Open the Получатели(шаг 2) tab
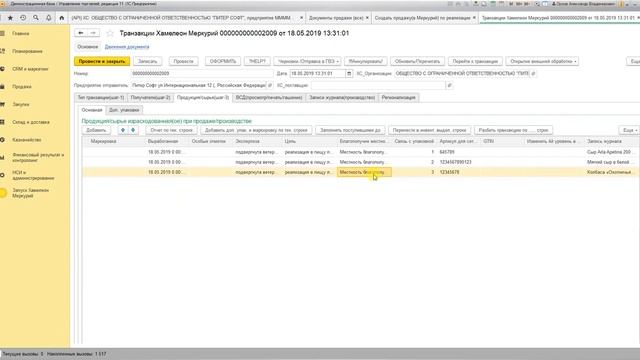The width and height of the screenshot is (640, 360). [x=150, y=98]
